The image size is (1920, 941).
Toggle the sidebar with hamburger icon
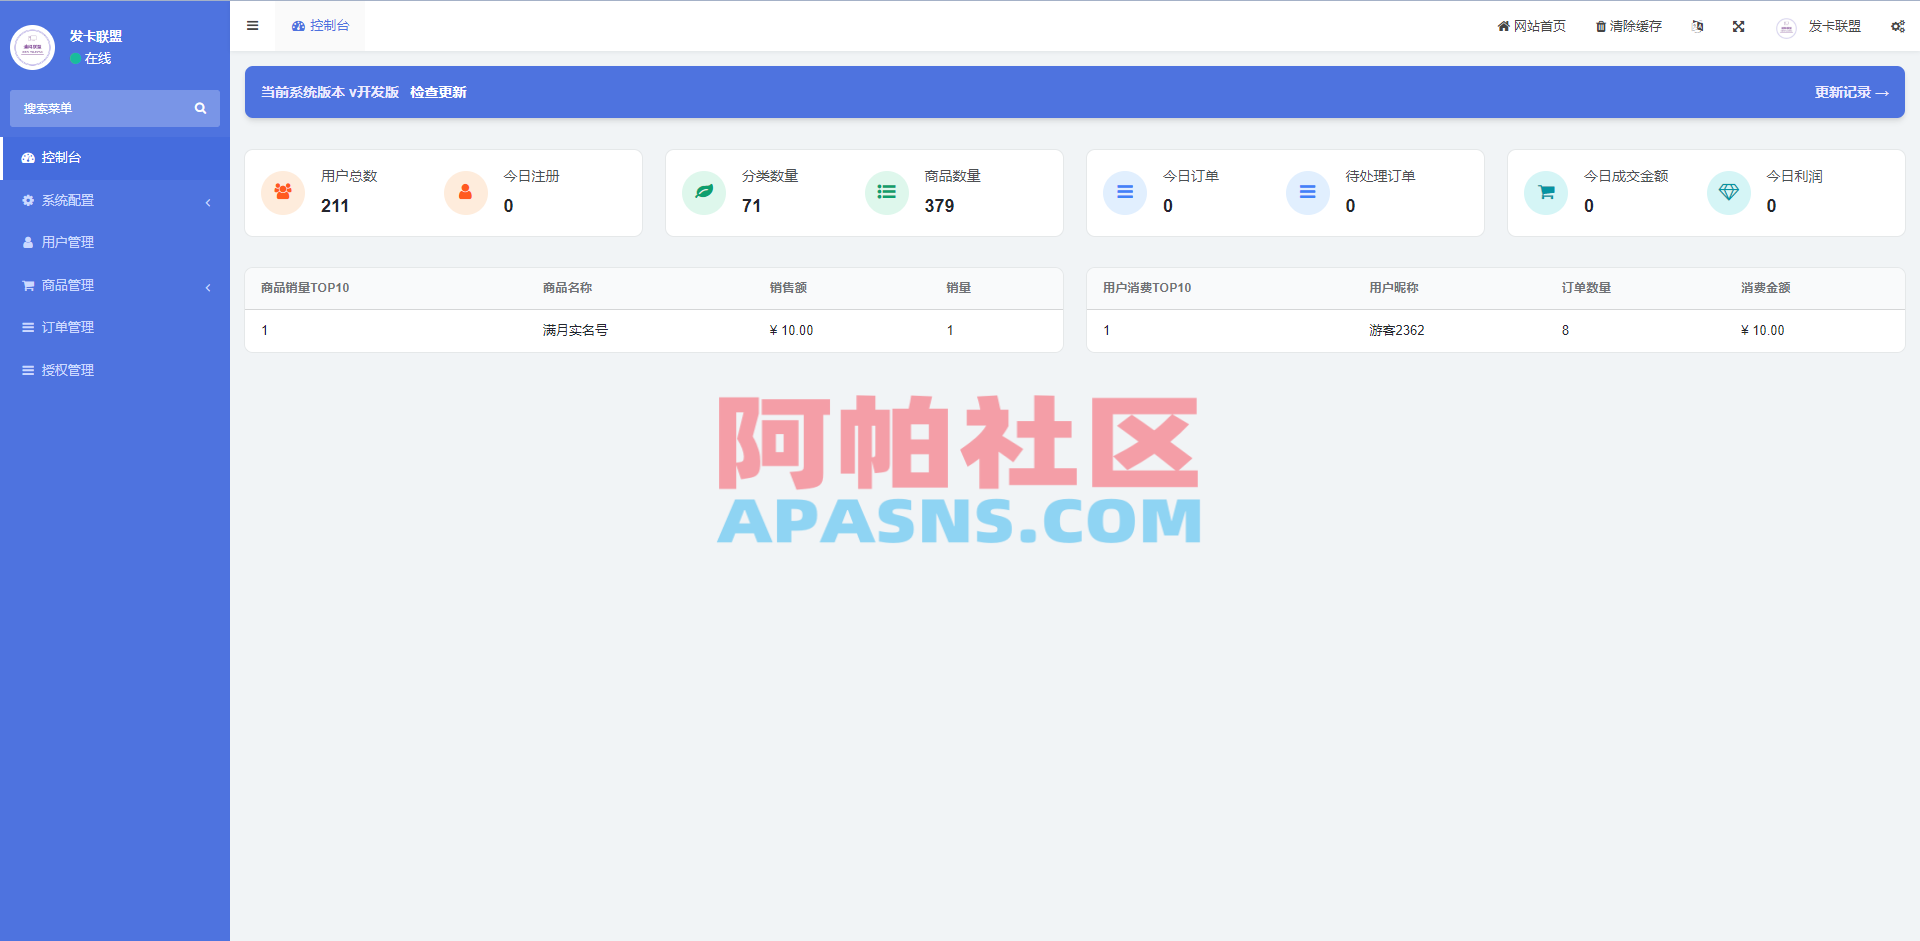(252, 26)
